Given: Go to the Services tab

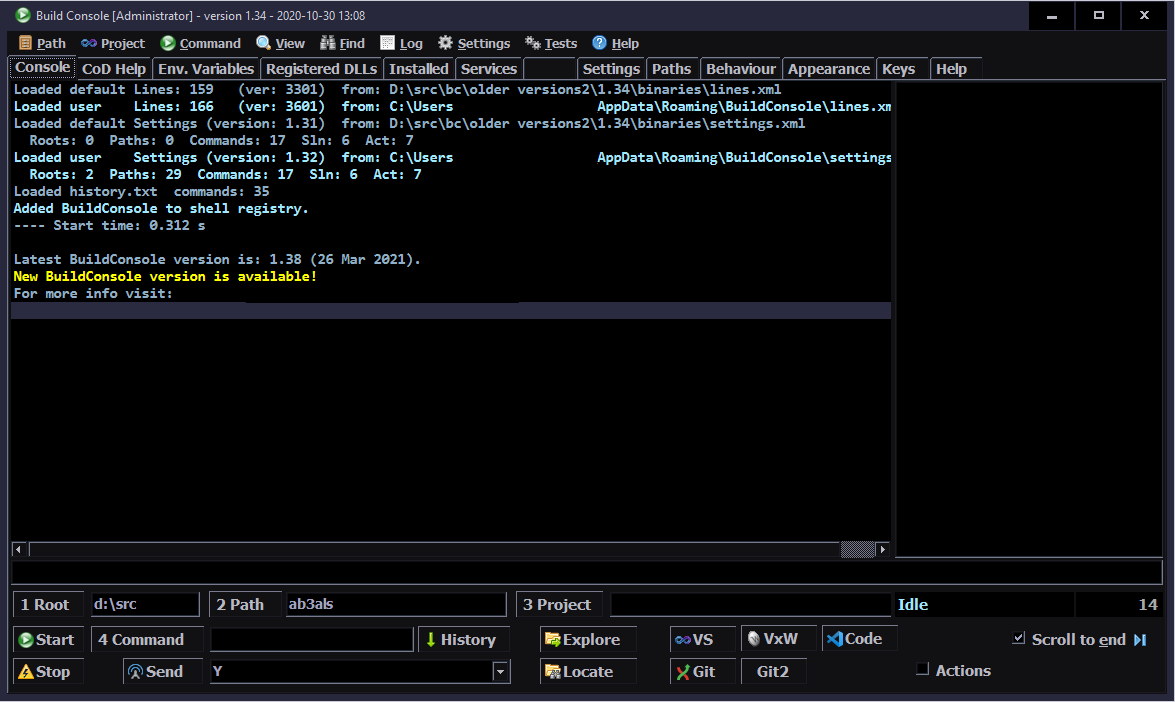Looking at the screenshot, I should tap(489, 69).
